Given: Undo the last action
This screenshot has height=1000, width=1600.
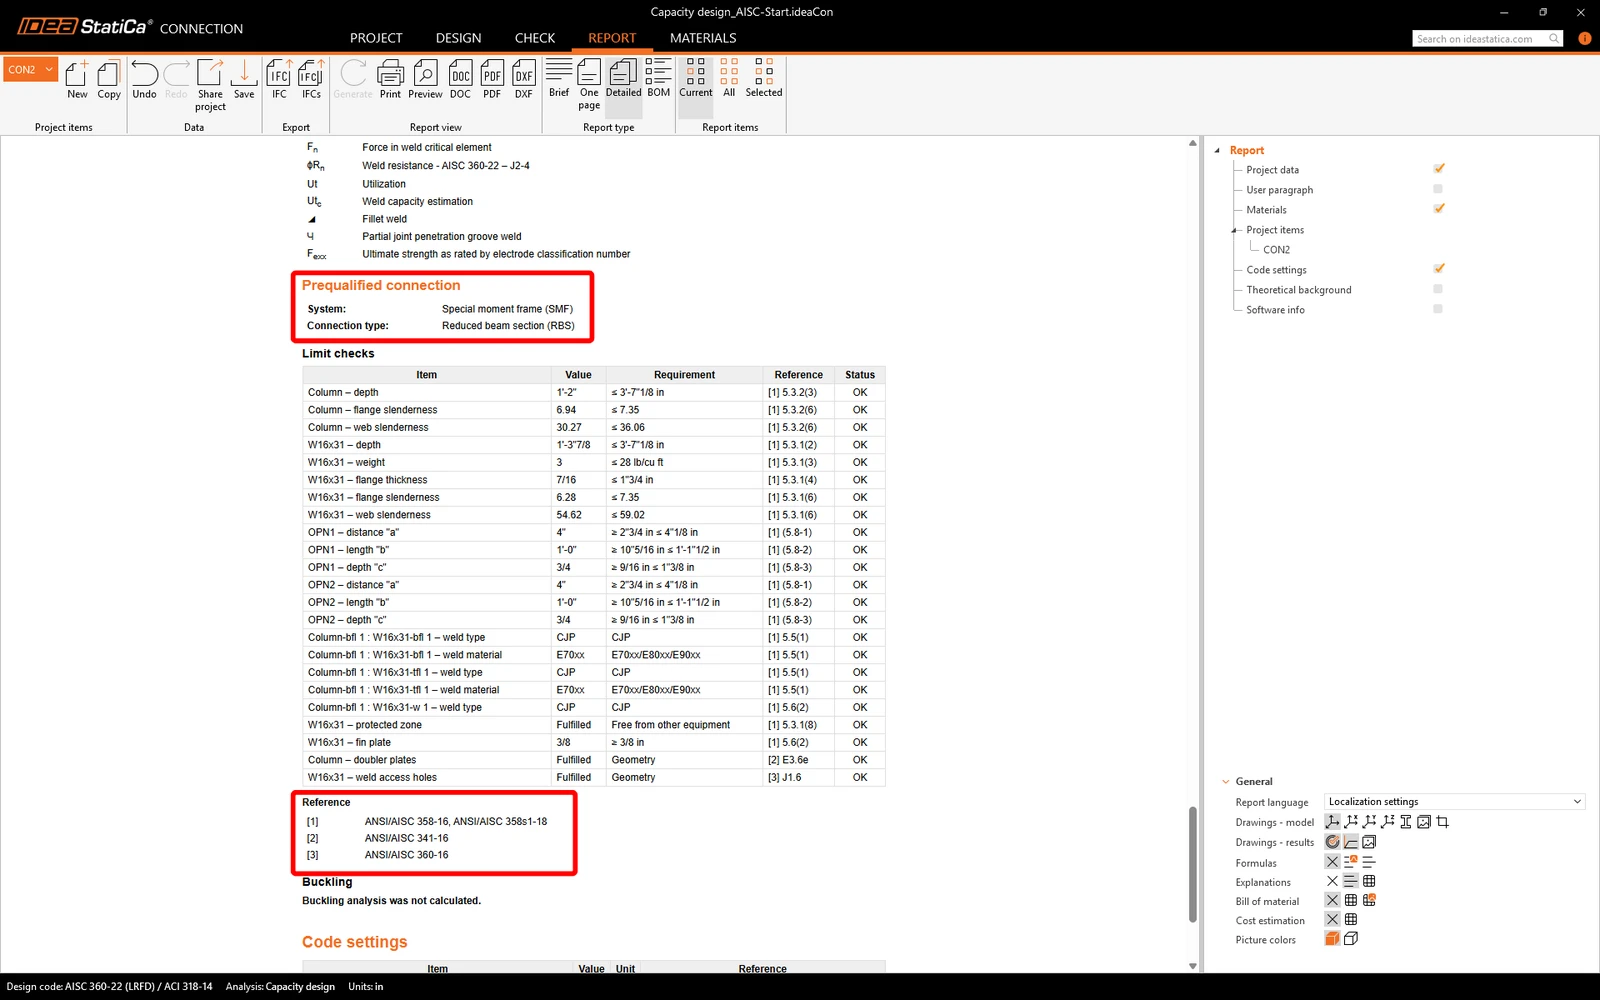Looking at the screenshot, I should (x=144, y=79).
